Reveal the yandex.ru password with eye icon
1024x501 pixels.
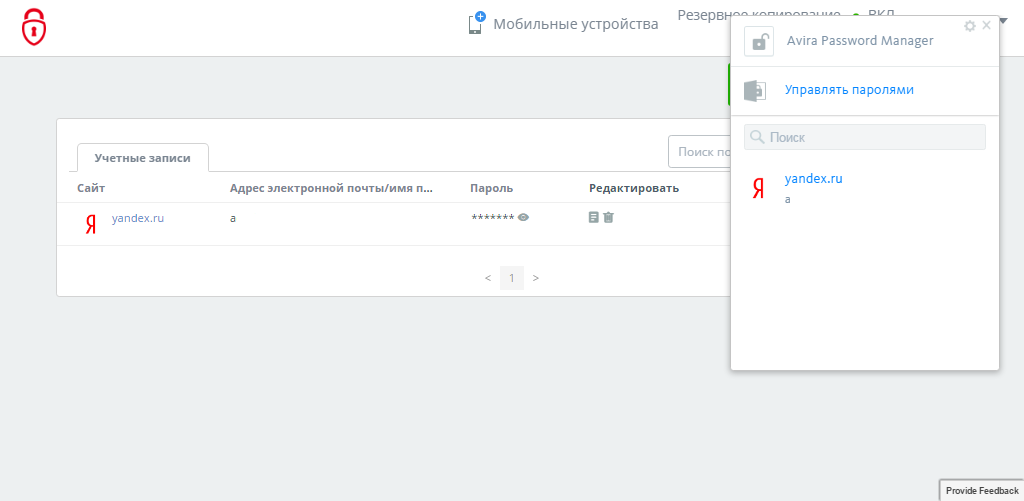coord(523,218)
